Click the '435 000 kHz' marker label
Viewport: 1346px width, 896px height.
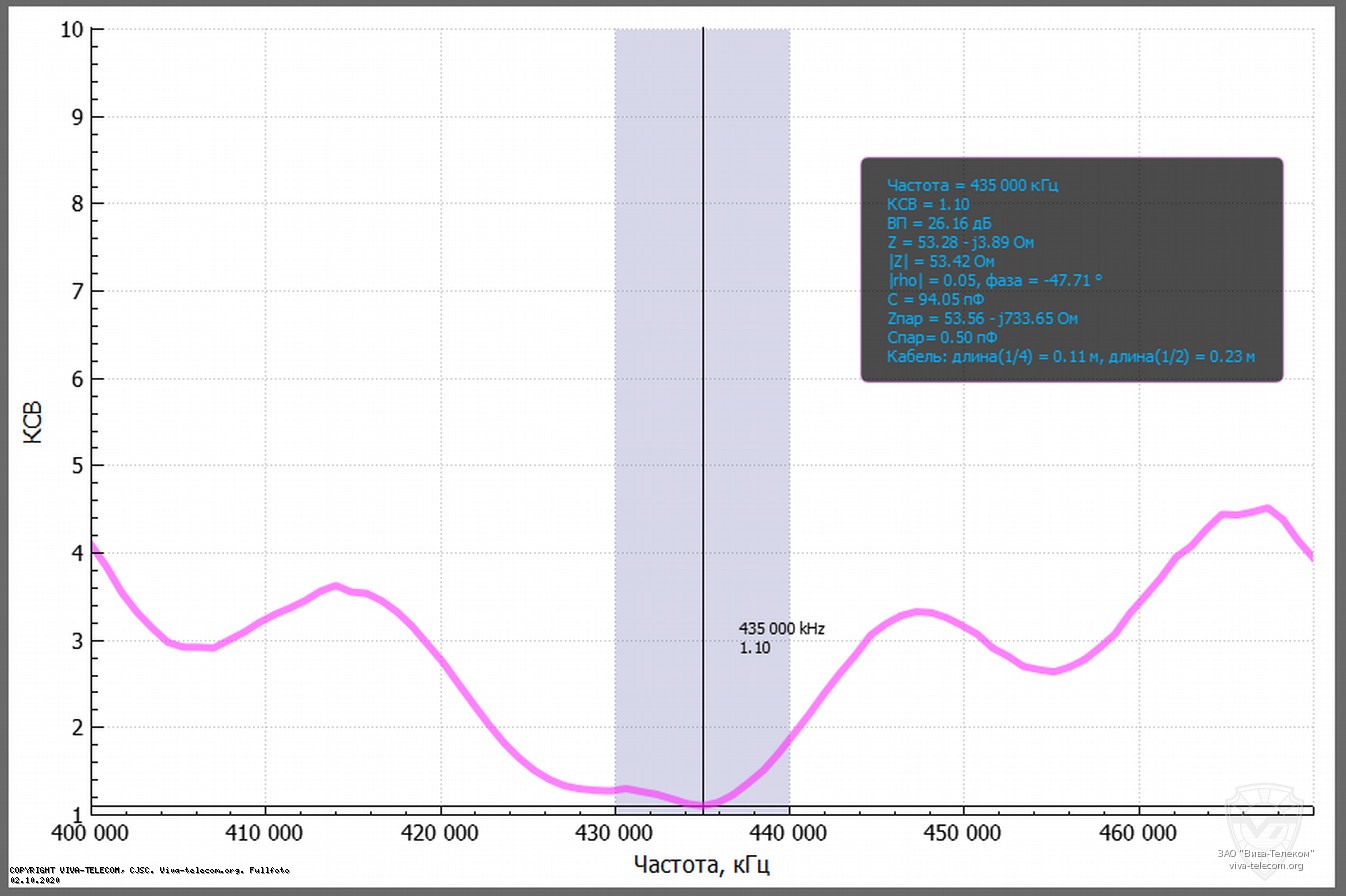781,629
